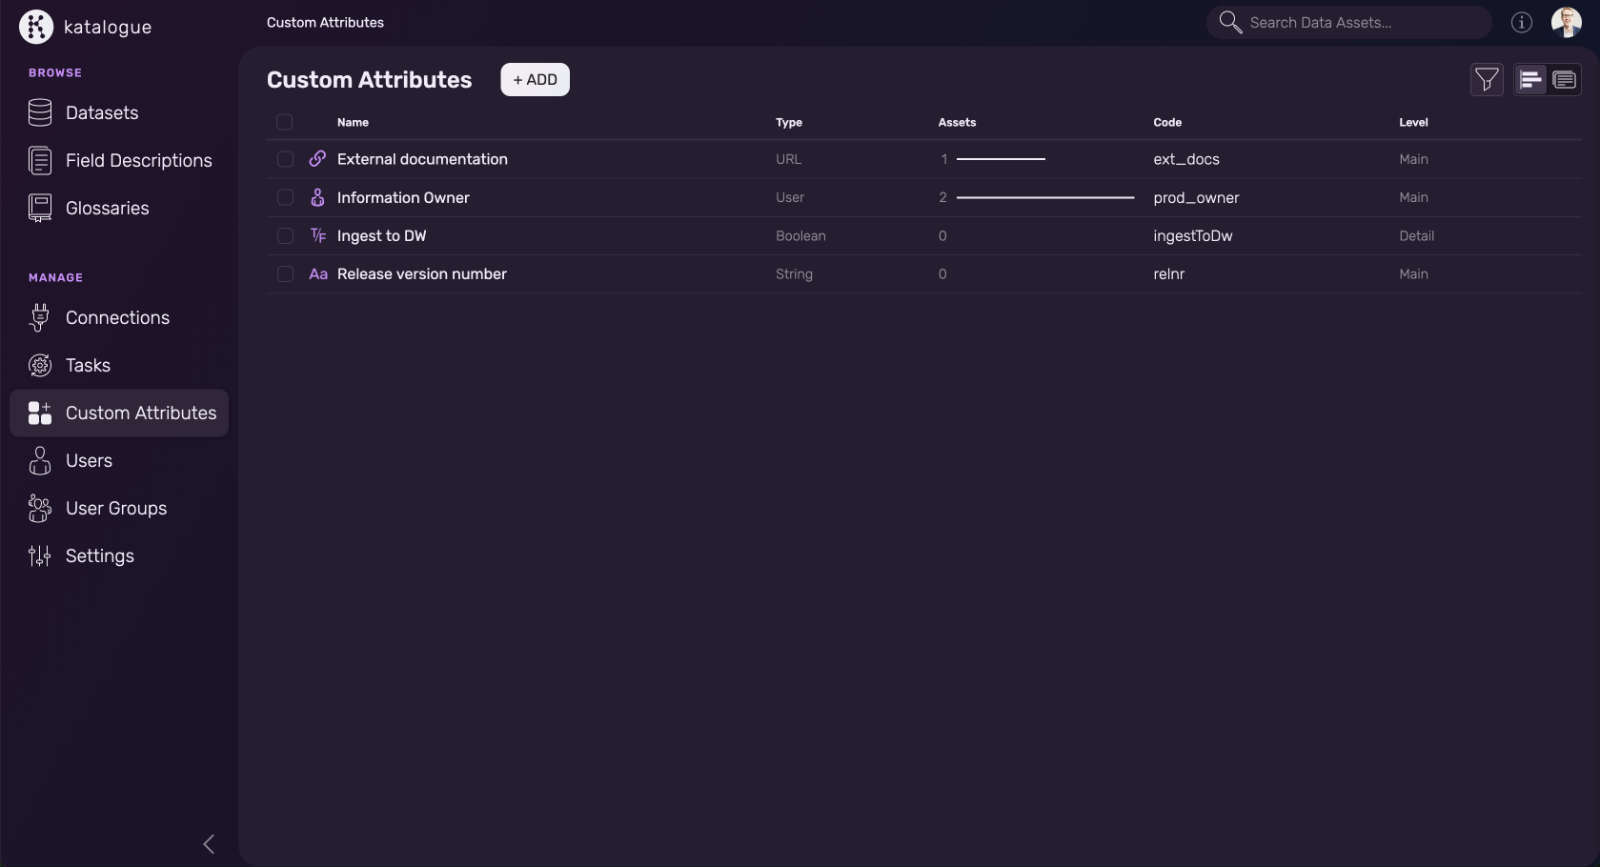Open the Ingest to DW attribute
The image size is (1600, 867).
pos(381,236)
